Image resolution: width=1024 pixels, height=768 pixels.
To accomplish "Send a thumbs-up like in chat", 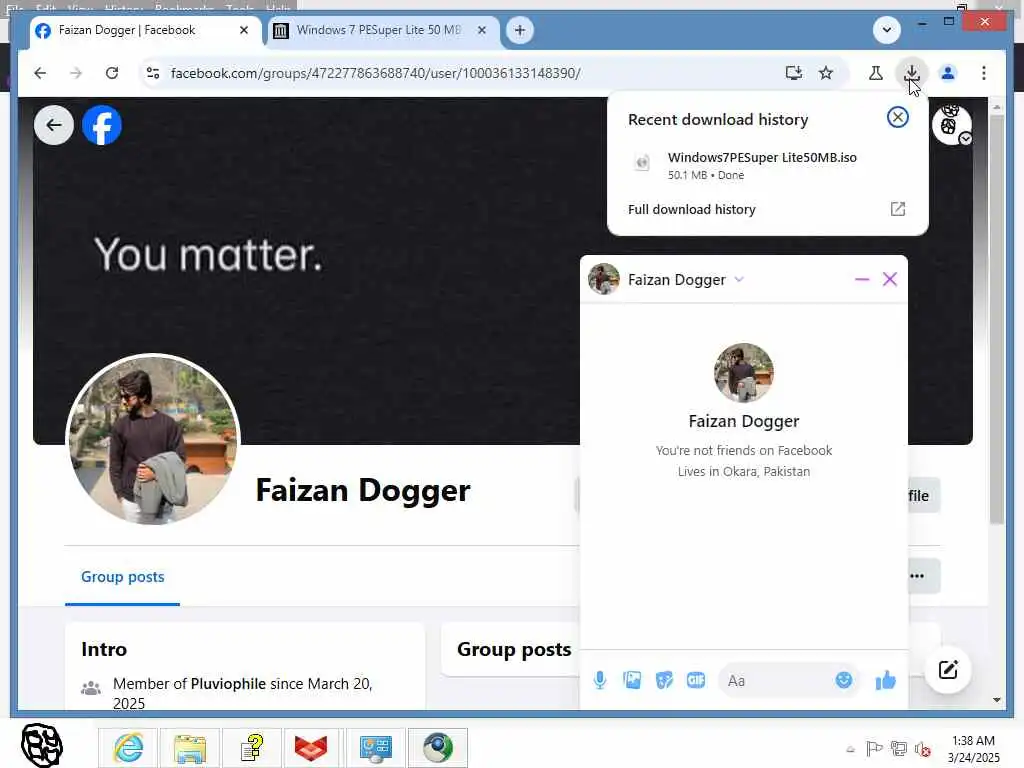I will pos(886,680).
